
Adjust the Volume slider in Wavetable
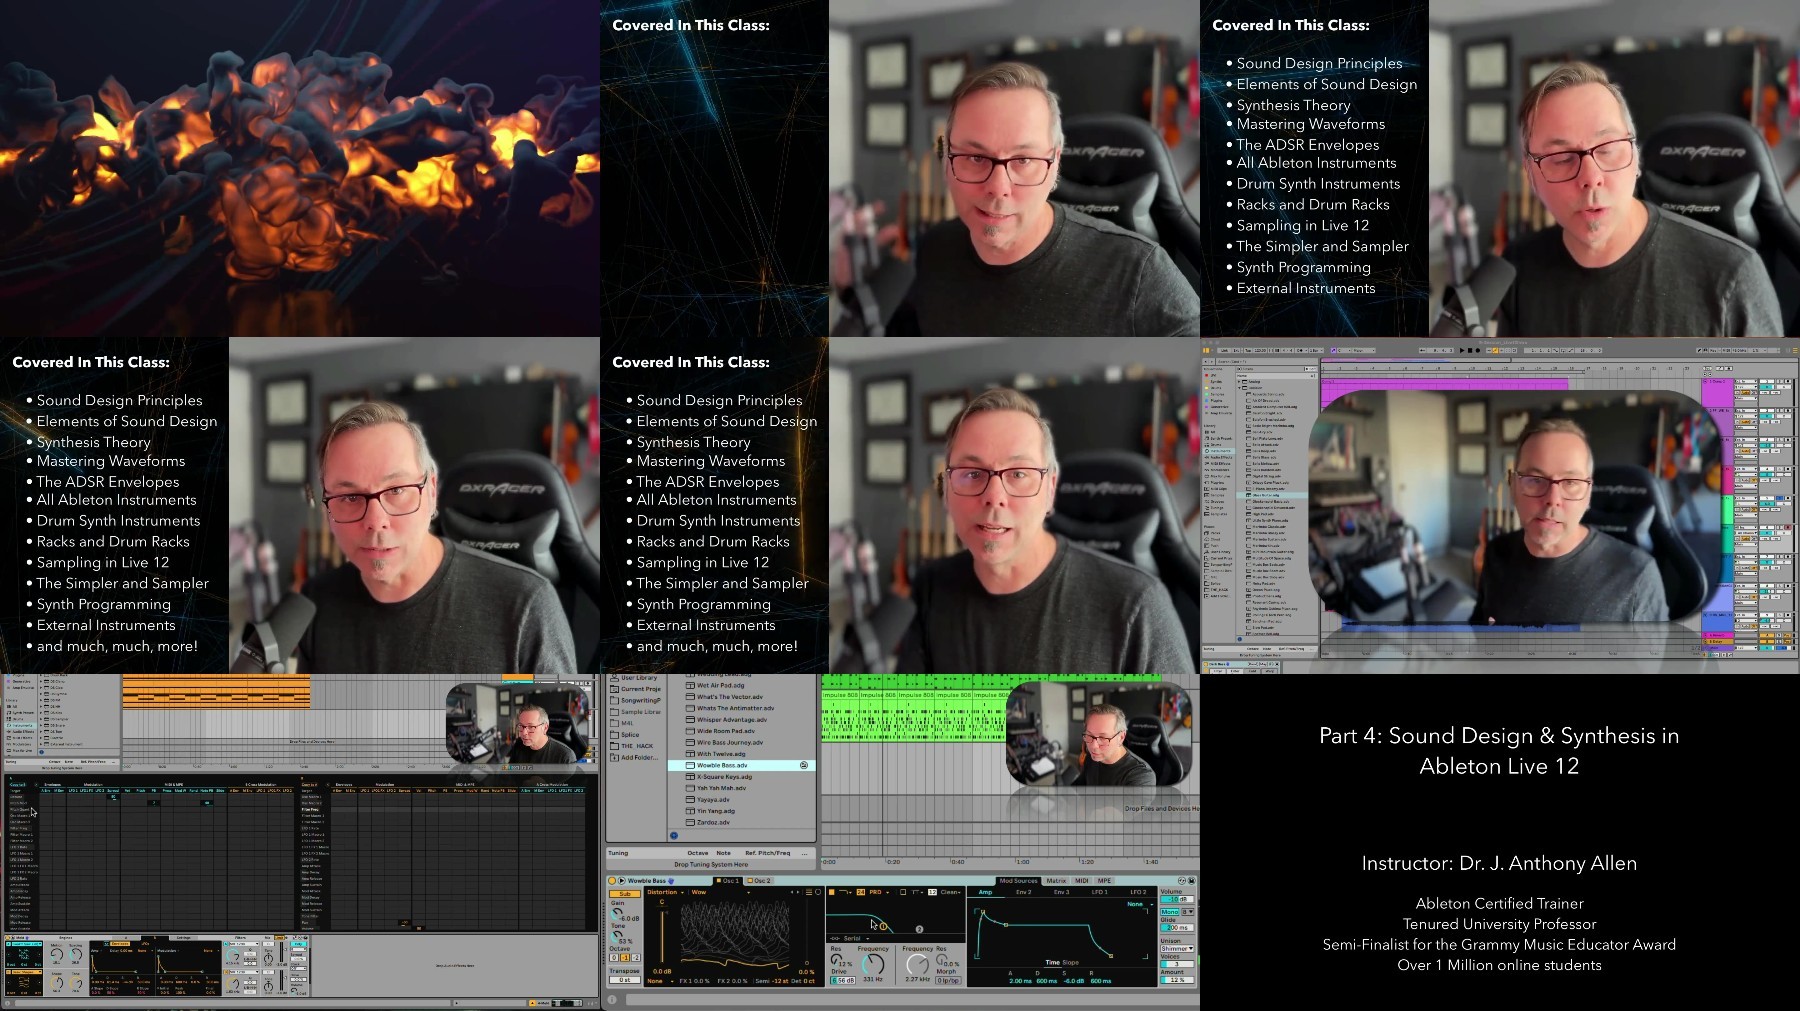click(1177, 899)
